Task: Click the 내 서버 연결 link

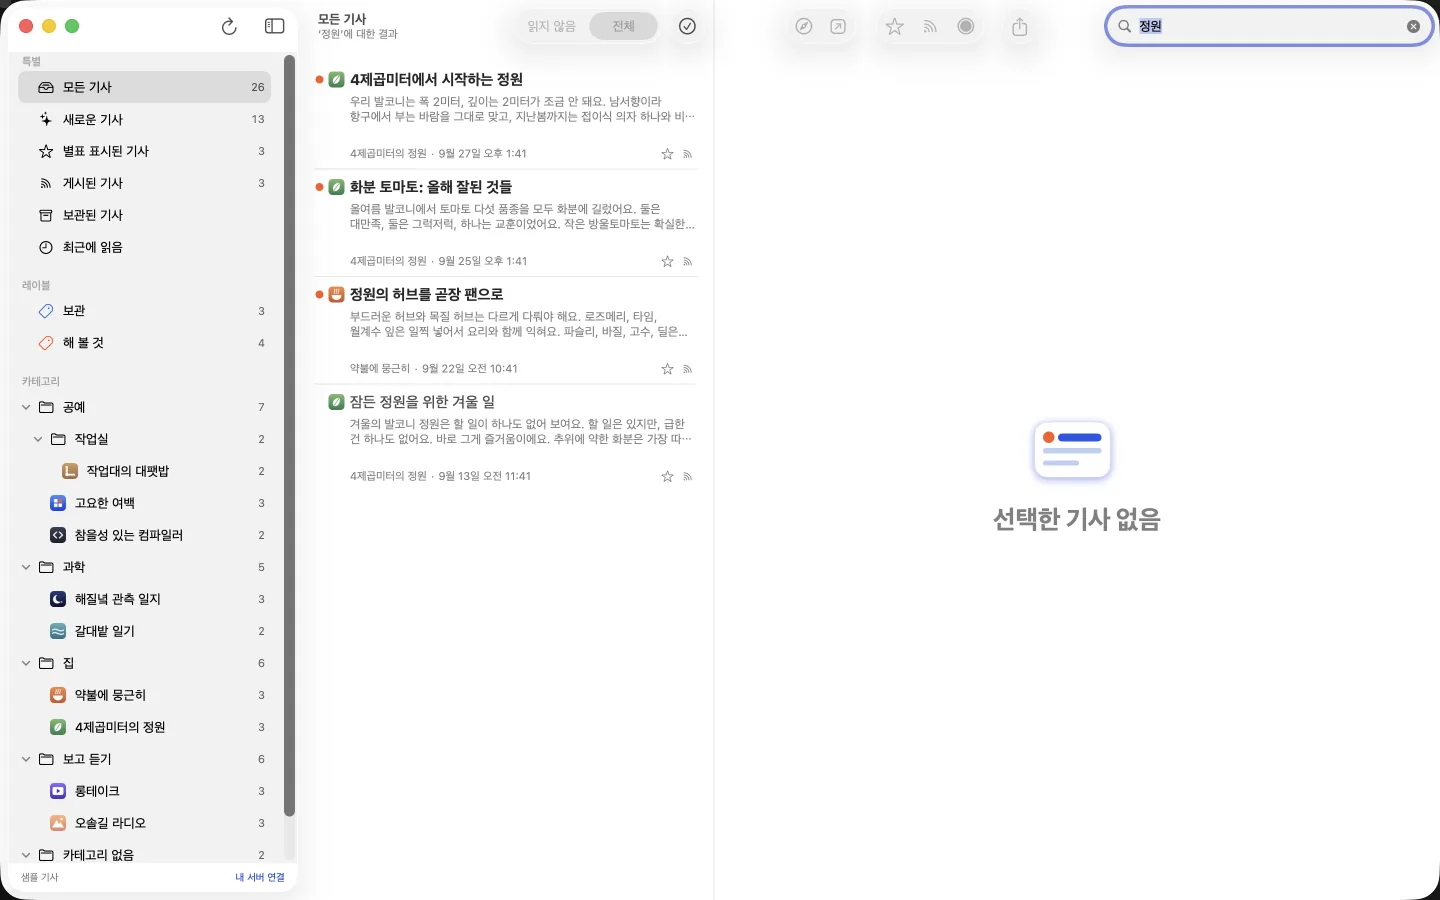Action: 260,877
